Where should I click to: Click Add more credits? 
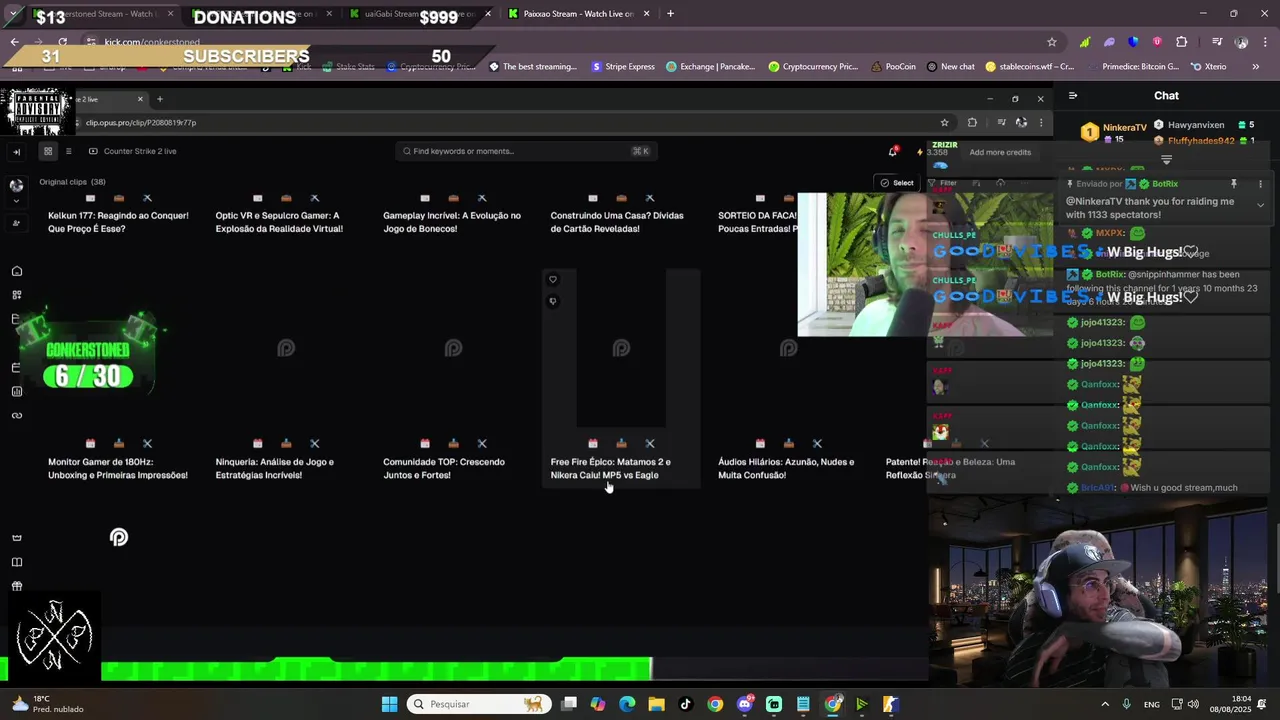1000,152
